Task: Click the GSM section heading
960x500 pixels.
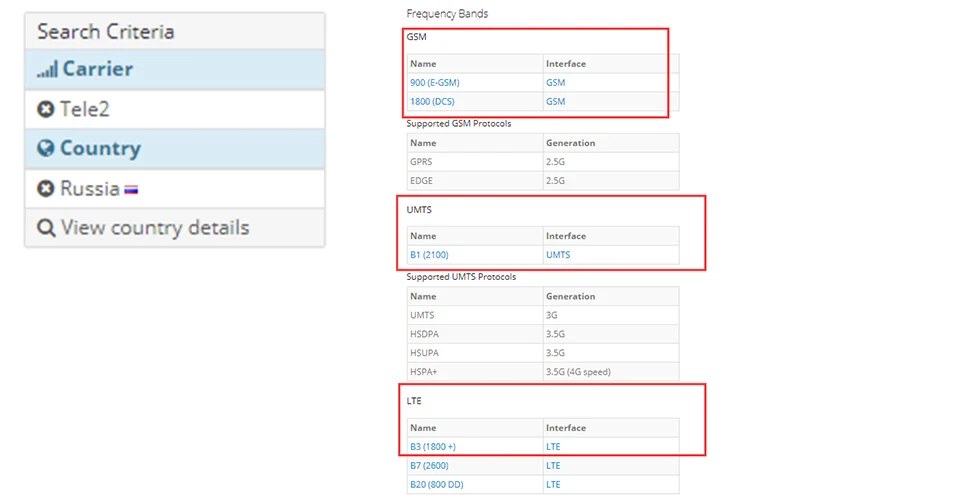Action: (x=416, y=37)
